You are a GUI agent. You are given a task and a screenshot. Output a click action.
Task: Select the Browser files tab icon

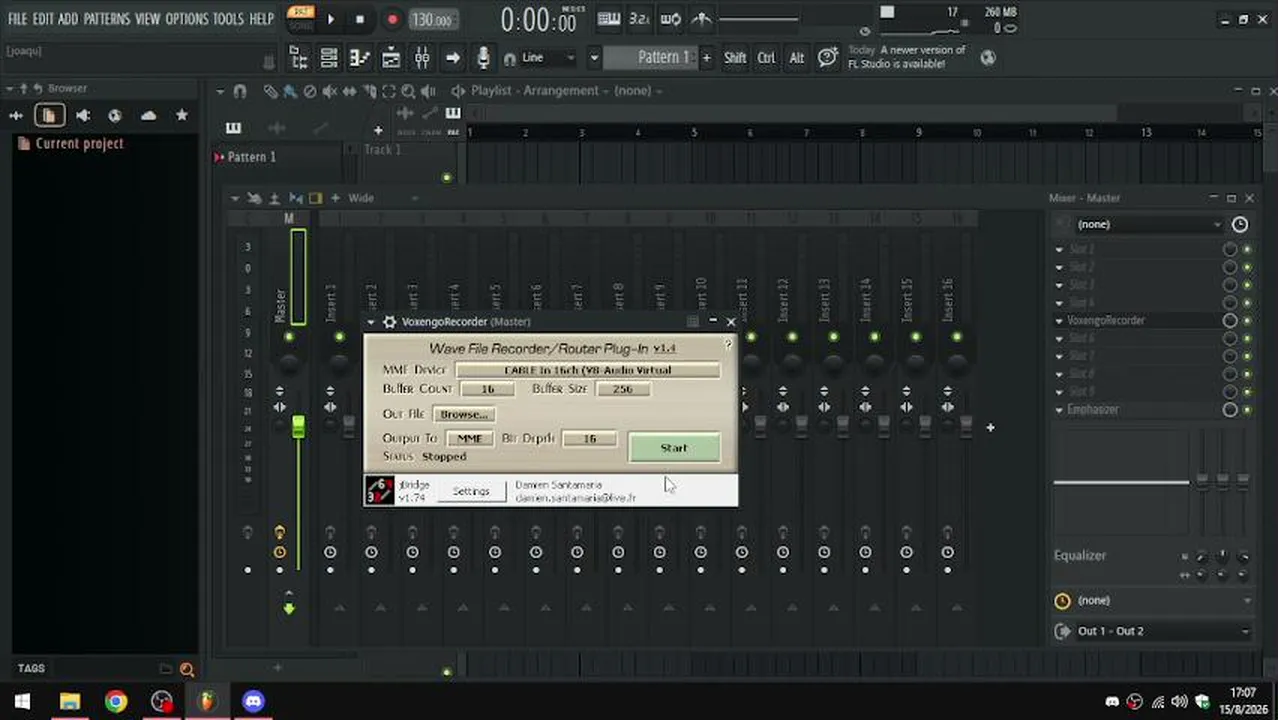(x=48, y=115)
